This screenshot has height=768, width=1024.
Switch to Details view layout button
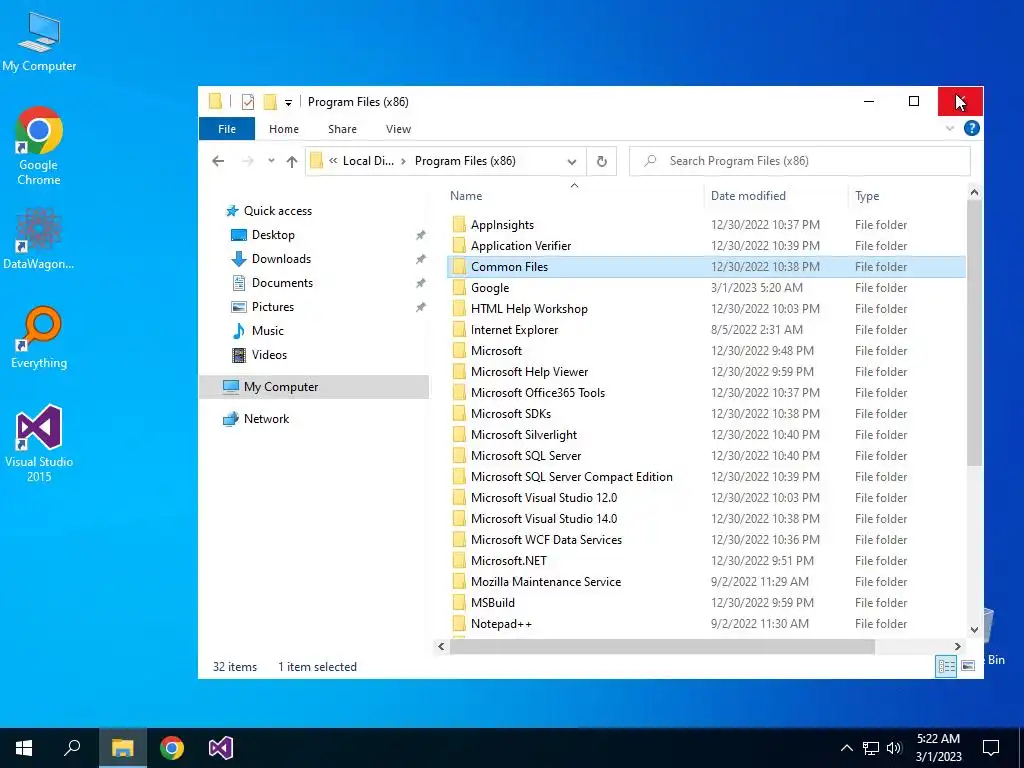pos(946,666)
